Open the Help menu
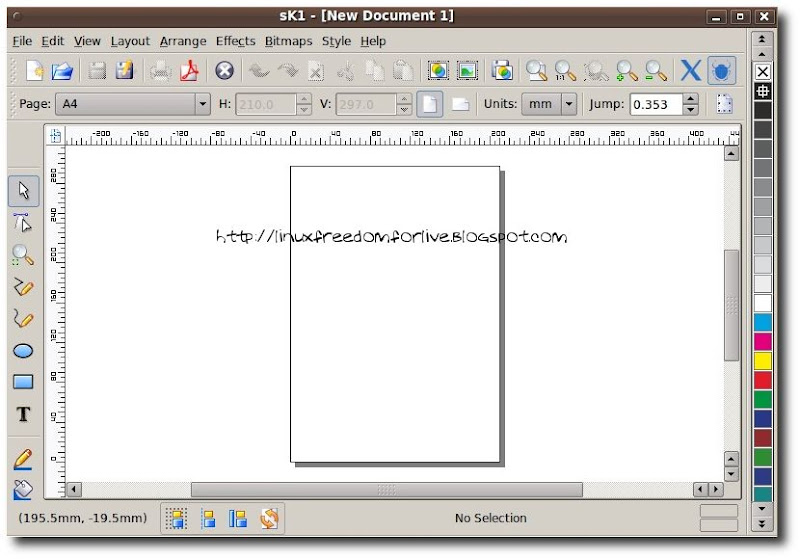800x559 pixels. tap(373, 41)
